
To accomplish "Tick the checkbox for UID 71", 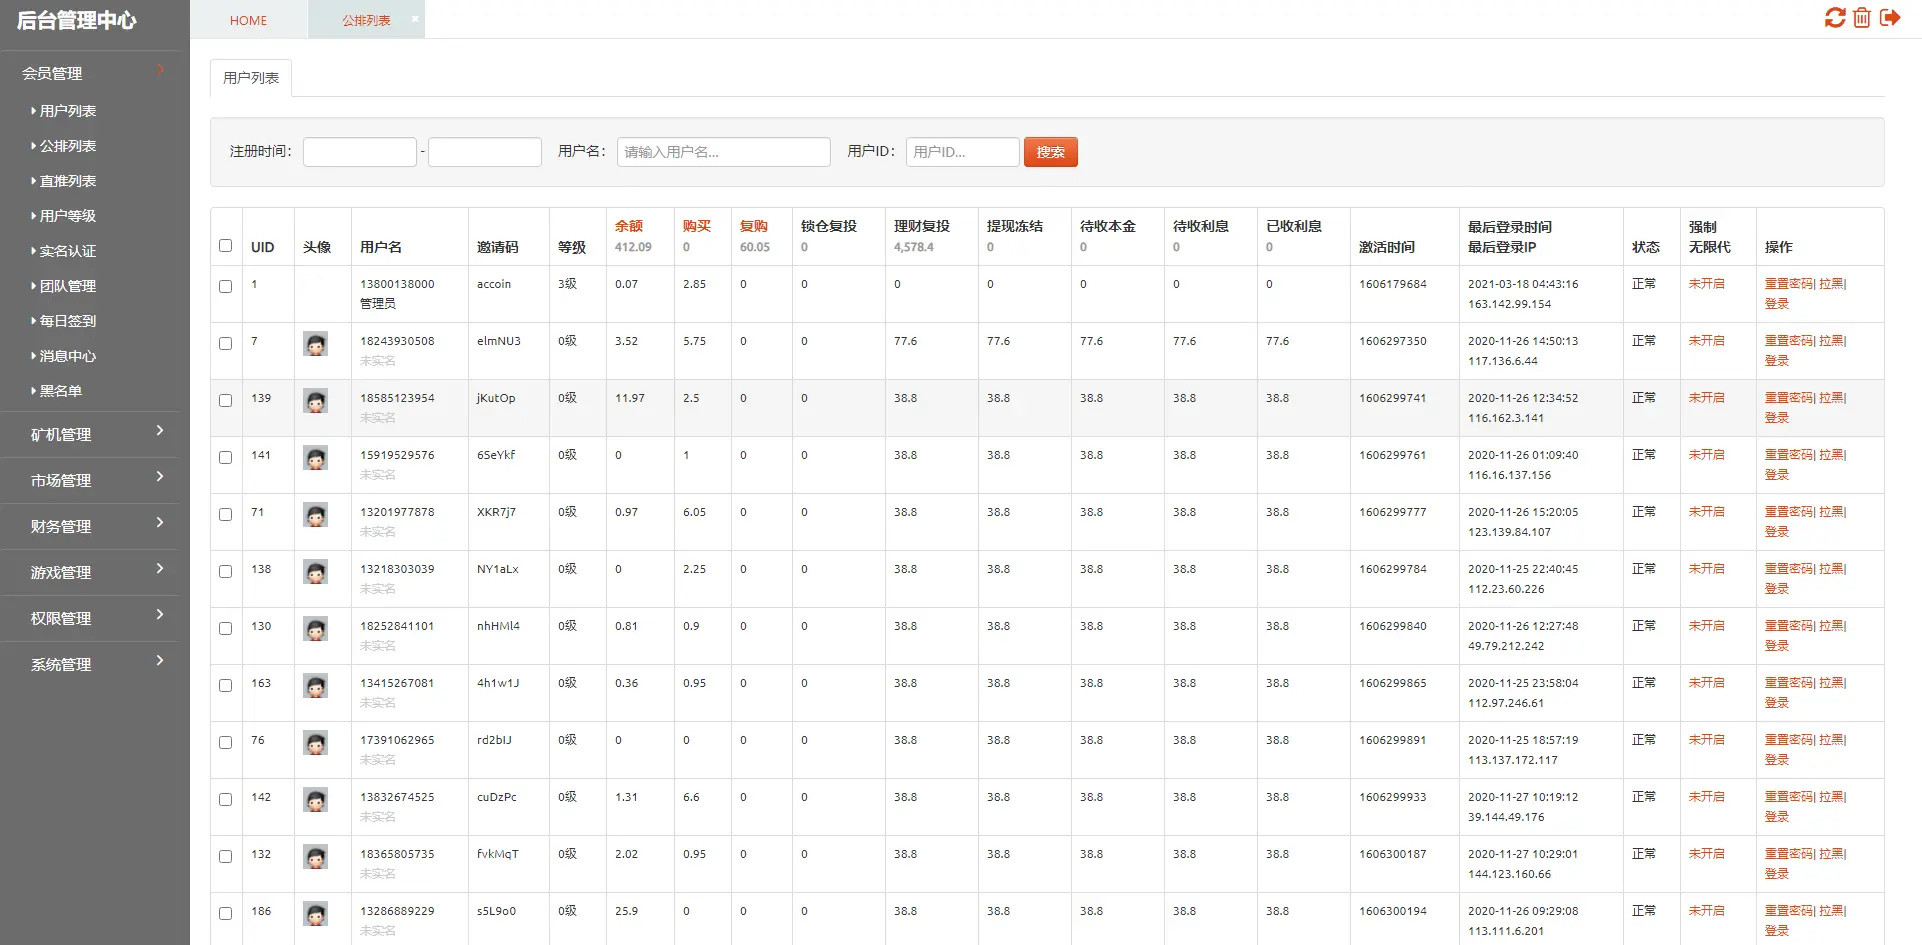I will [225, 514].
